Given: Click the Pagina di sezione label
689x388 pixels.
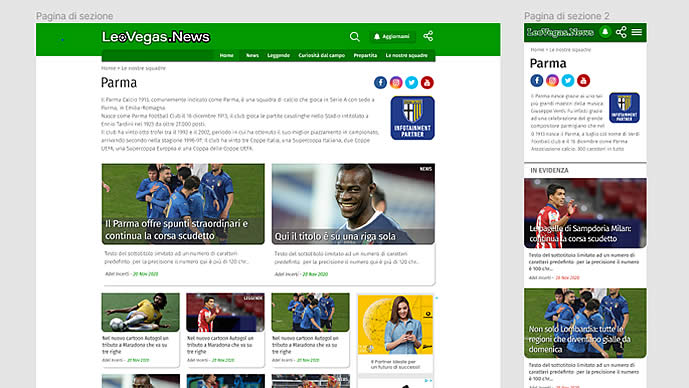Looking at the screenshot, I should click(75, 16).
